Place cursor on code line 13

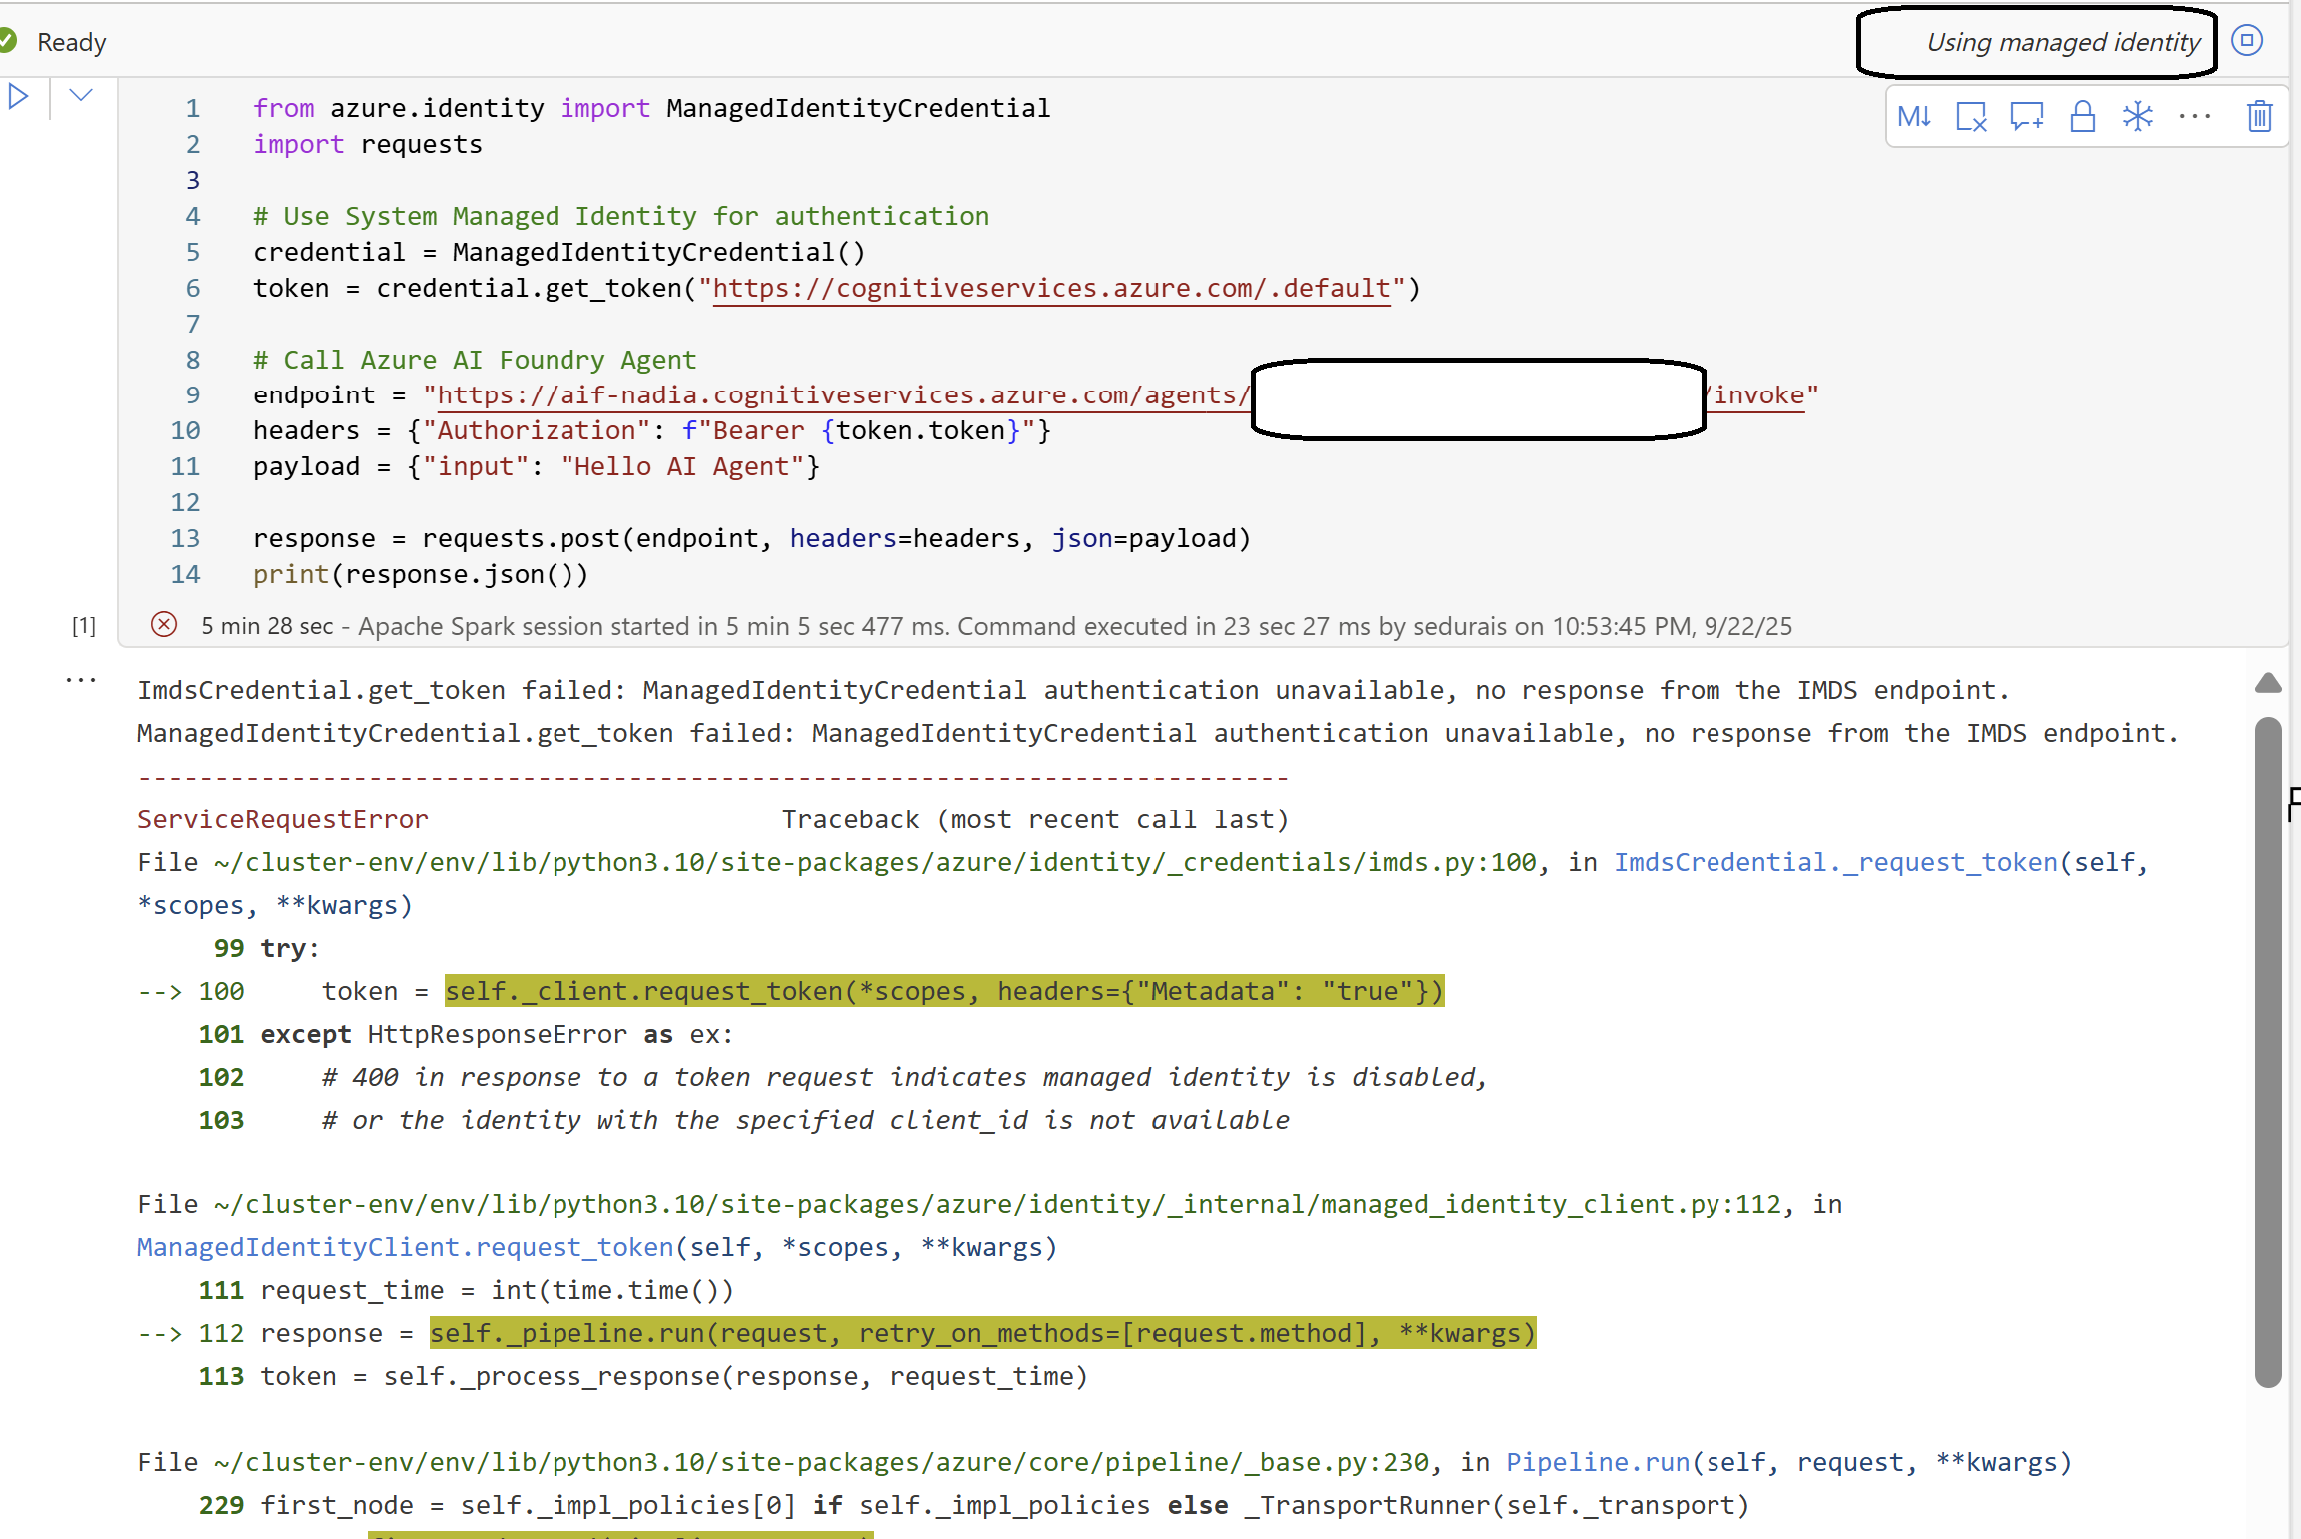pos(750,539)
